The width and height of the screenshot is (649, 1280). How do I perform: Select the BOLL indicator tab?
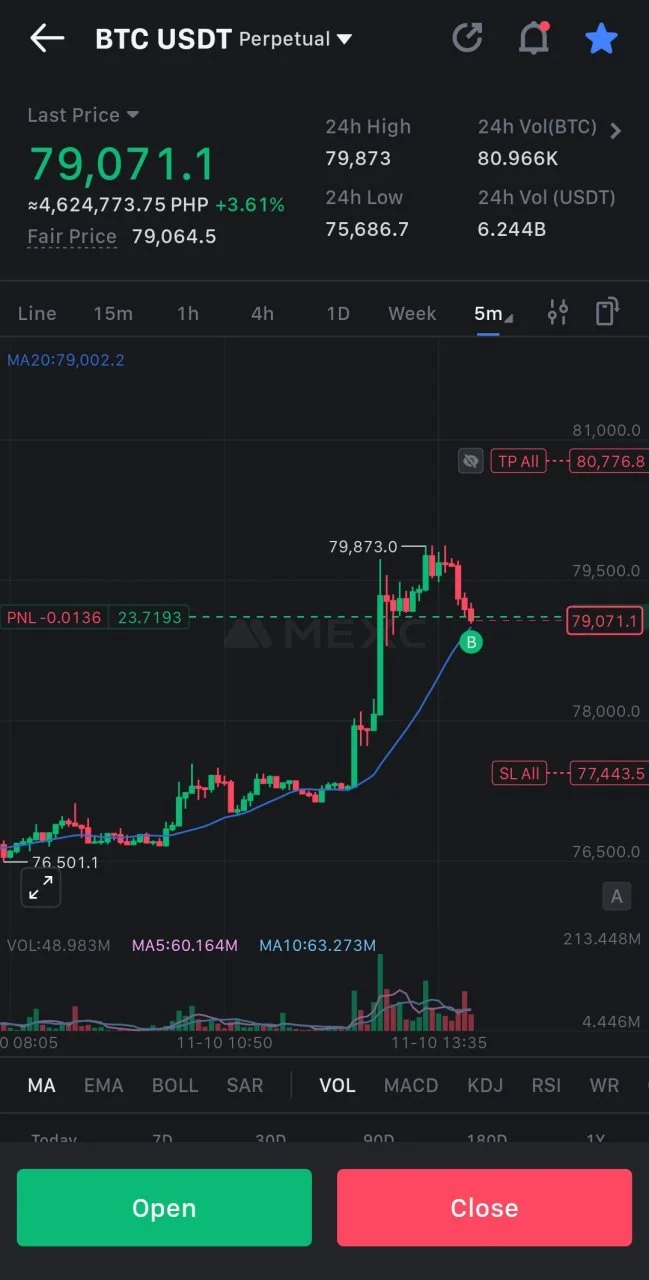(175, 1085)
